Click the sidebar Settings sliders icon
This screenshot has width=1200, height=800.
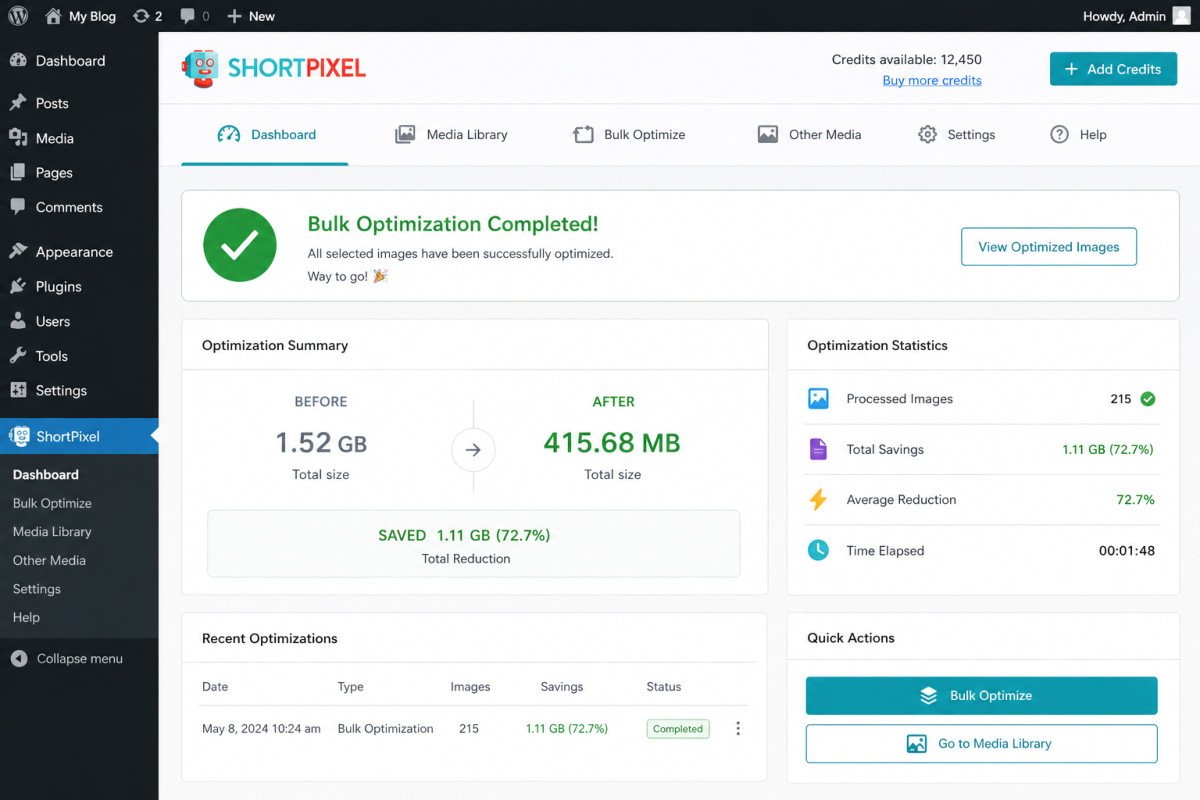(x=18, y=390)
